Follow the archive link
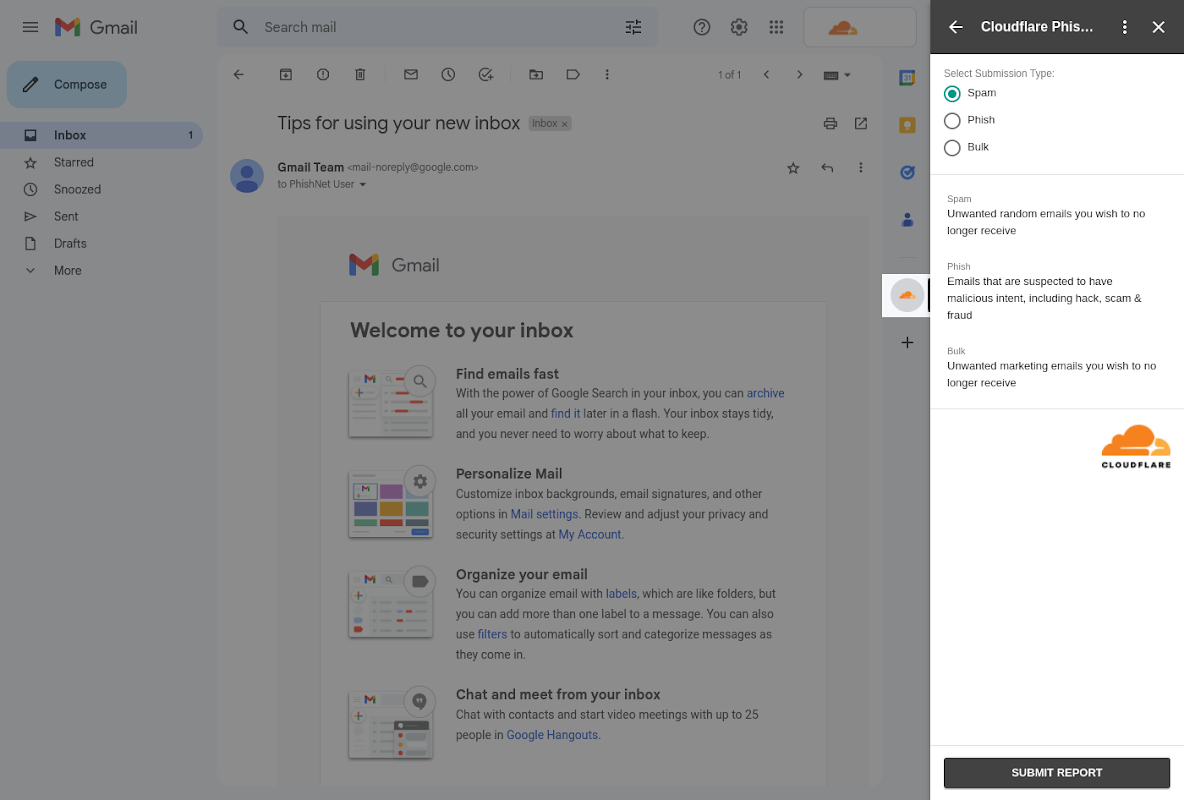This screenshot has width=1184, height=800. pos(766,394)
